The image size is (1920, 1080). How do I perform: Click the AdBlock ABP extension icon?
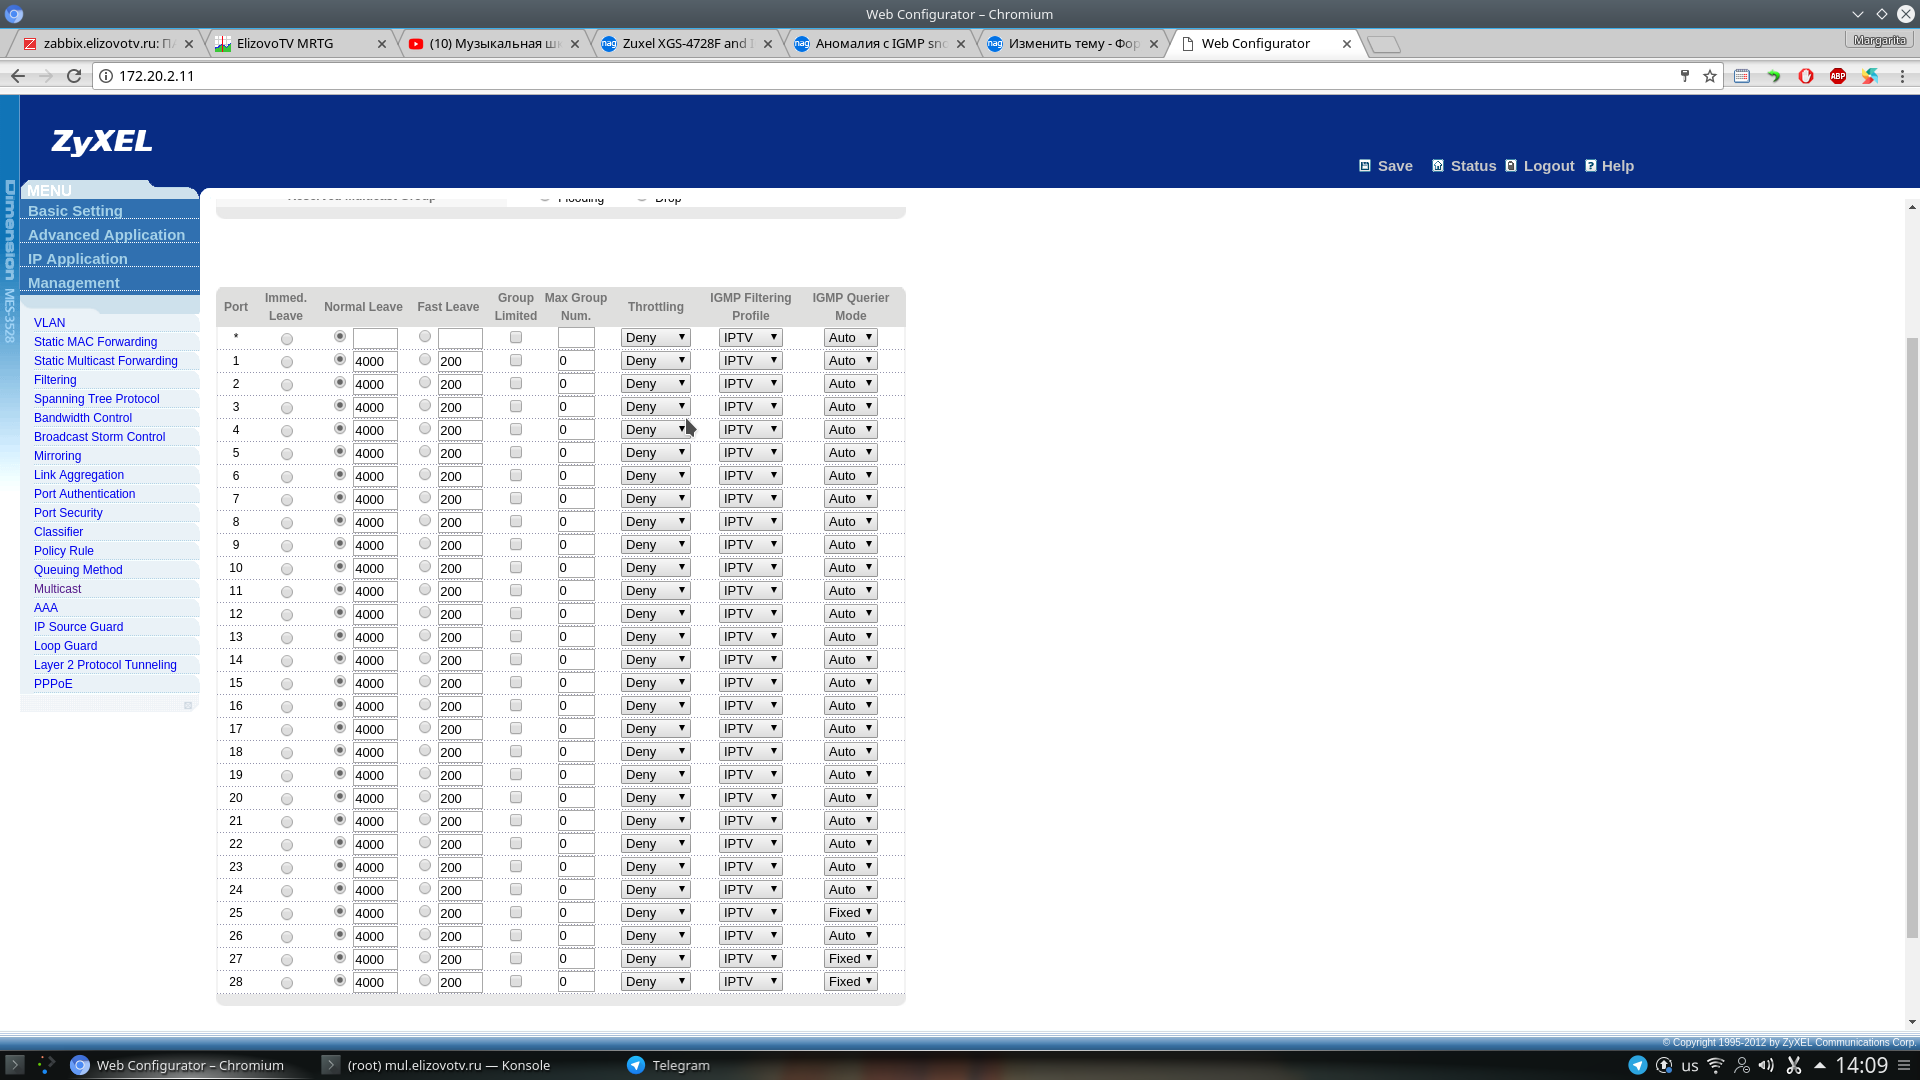1838,76
